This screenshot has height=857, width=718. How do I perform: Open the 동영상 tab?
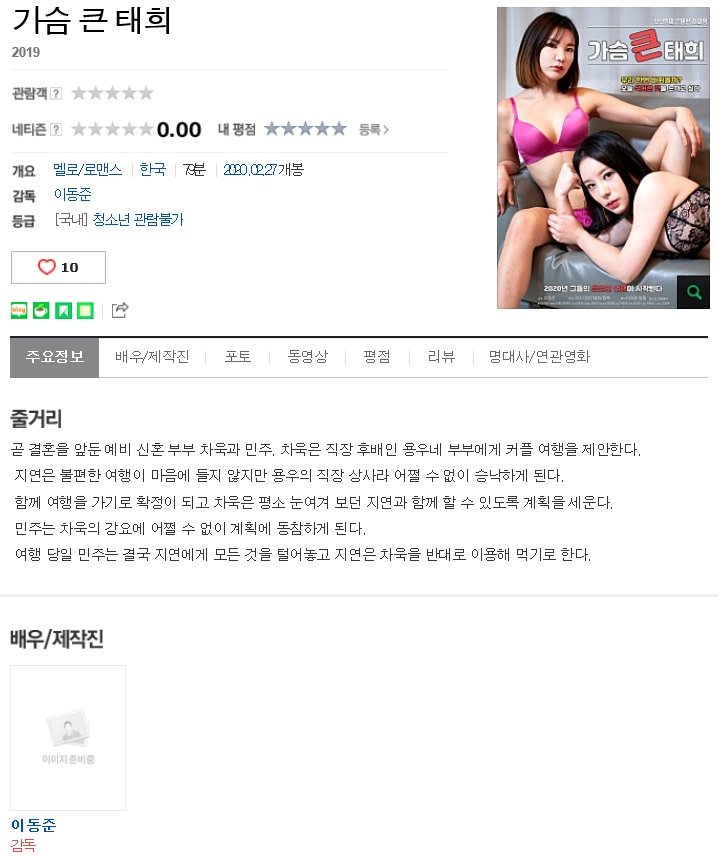click(308, 357)
